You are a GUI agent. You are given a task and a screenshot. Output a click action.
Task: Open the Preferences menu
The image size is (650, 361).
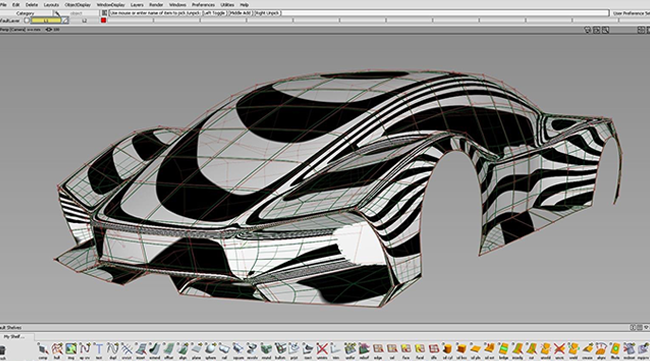click(203, 5)
